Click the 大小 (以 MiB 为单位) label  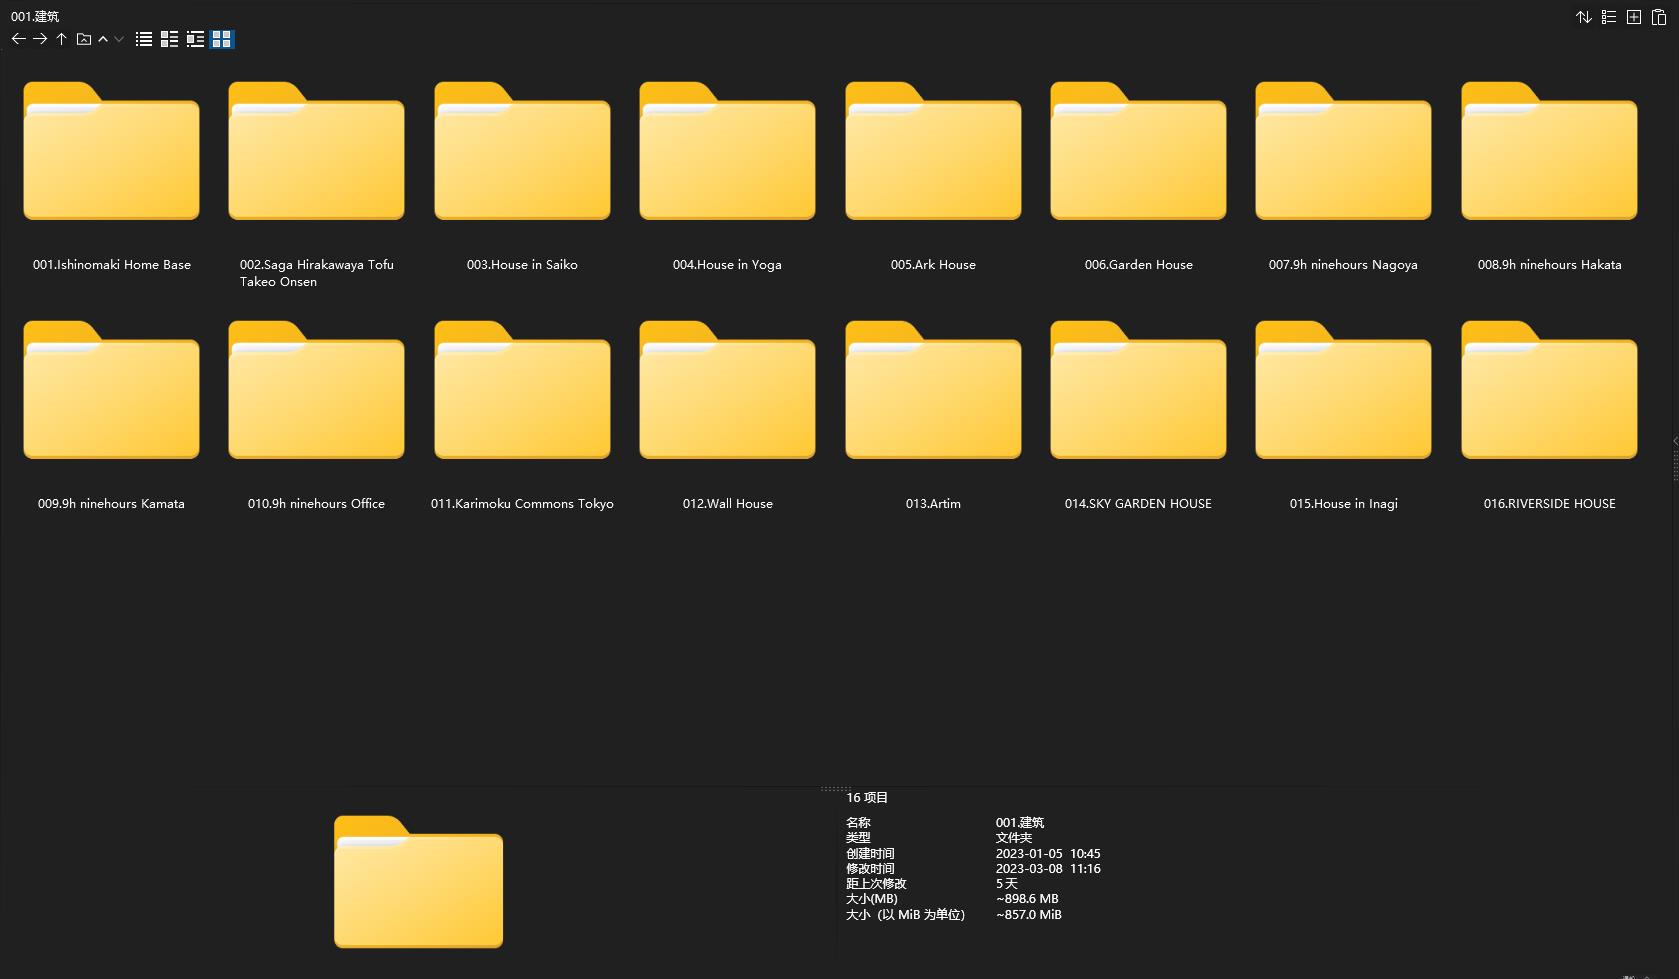(906, 914)
